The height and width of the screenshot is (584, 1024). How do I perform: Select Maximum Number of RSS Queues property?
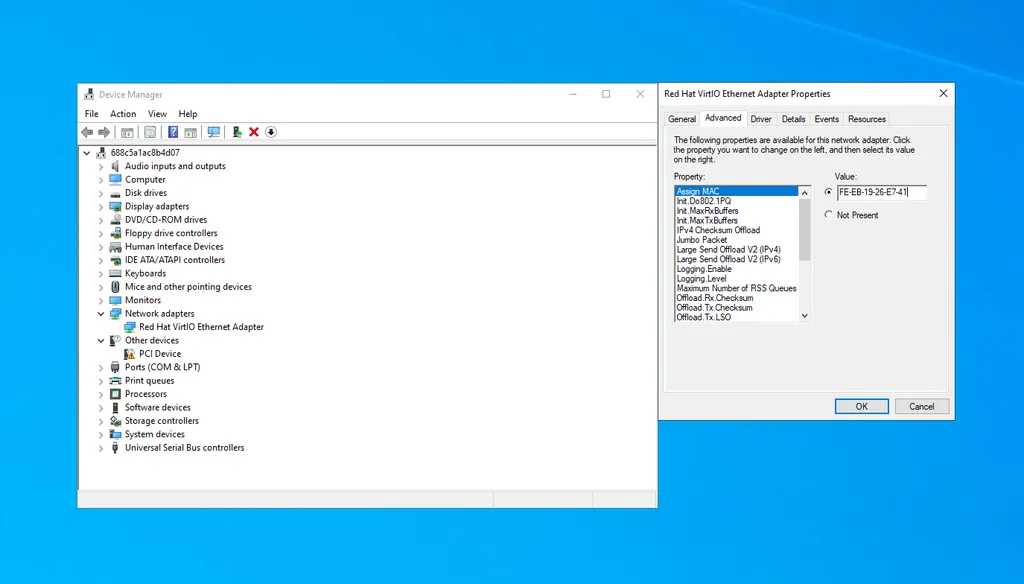[737, 288]
